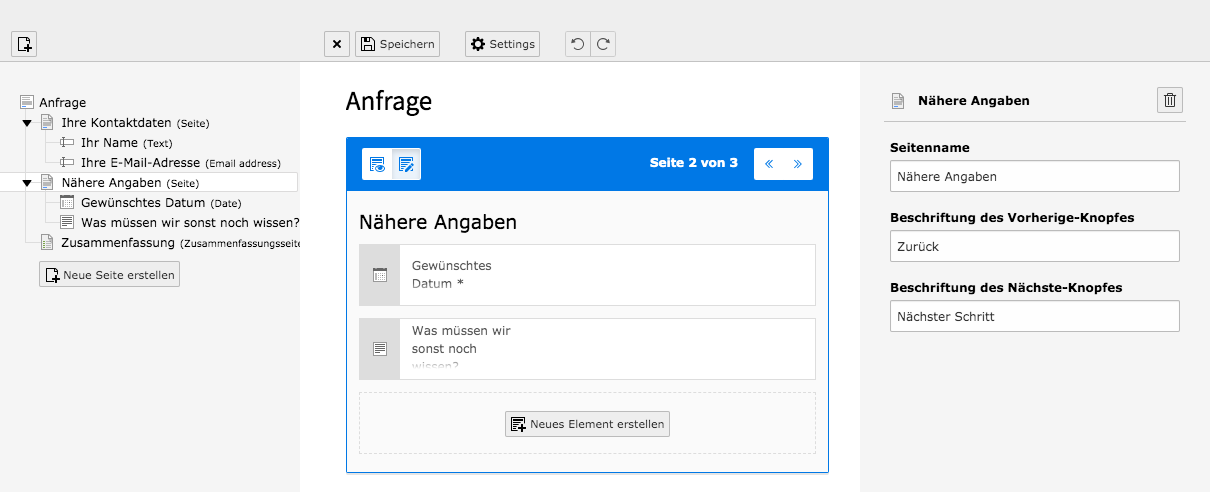
Task: Click field icon next to Ihre E-Mail-Adresse
Action: (67, 162)
